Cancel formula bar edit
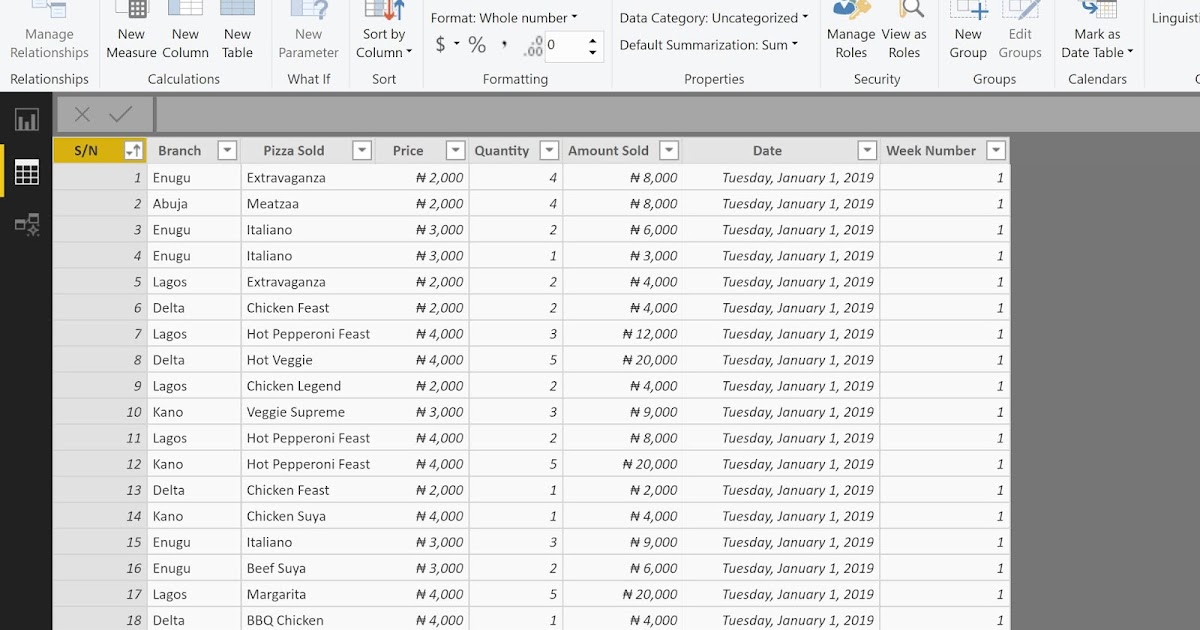1200x630 pixels. click(x=82, y=115)
